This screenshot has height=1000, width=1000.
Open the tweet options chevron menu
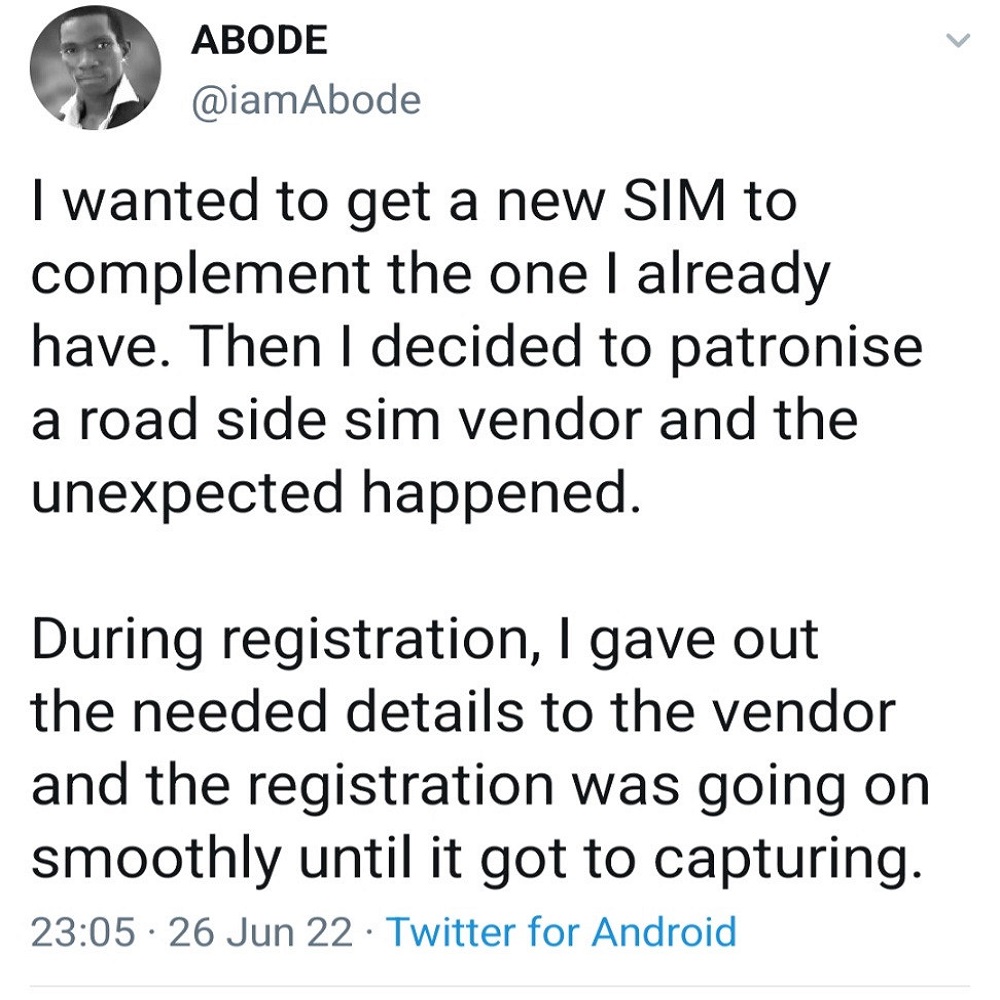pyautogui.click(x=958, y=41)
